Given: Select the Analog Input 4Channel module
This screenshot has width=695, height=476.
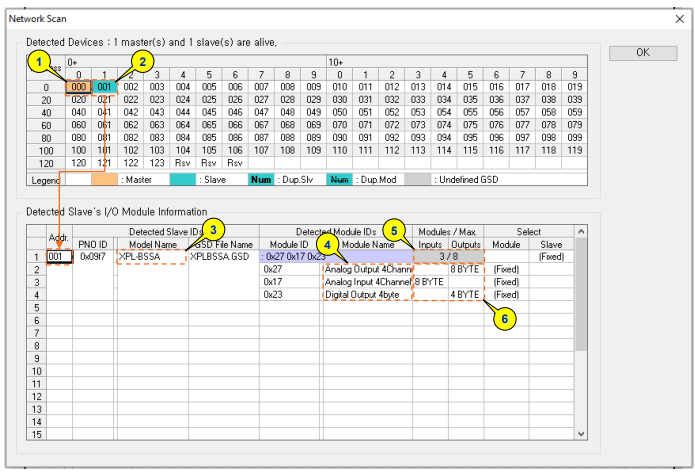Looking at the screenshot, I should [x=367, y=282].
